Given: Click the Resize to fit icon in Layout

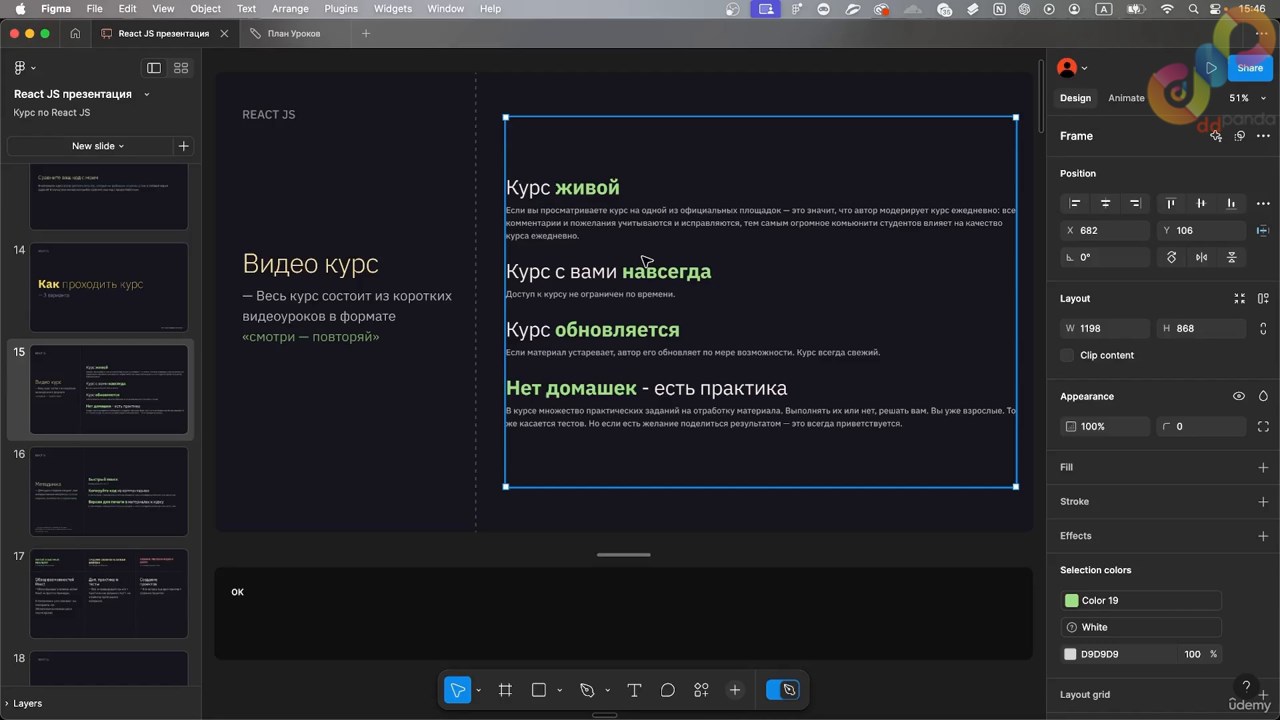Looking at the screenshot, I should click(x=1240, y=298).
